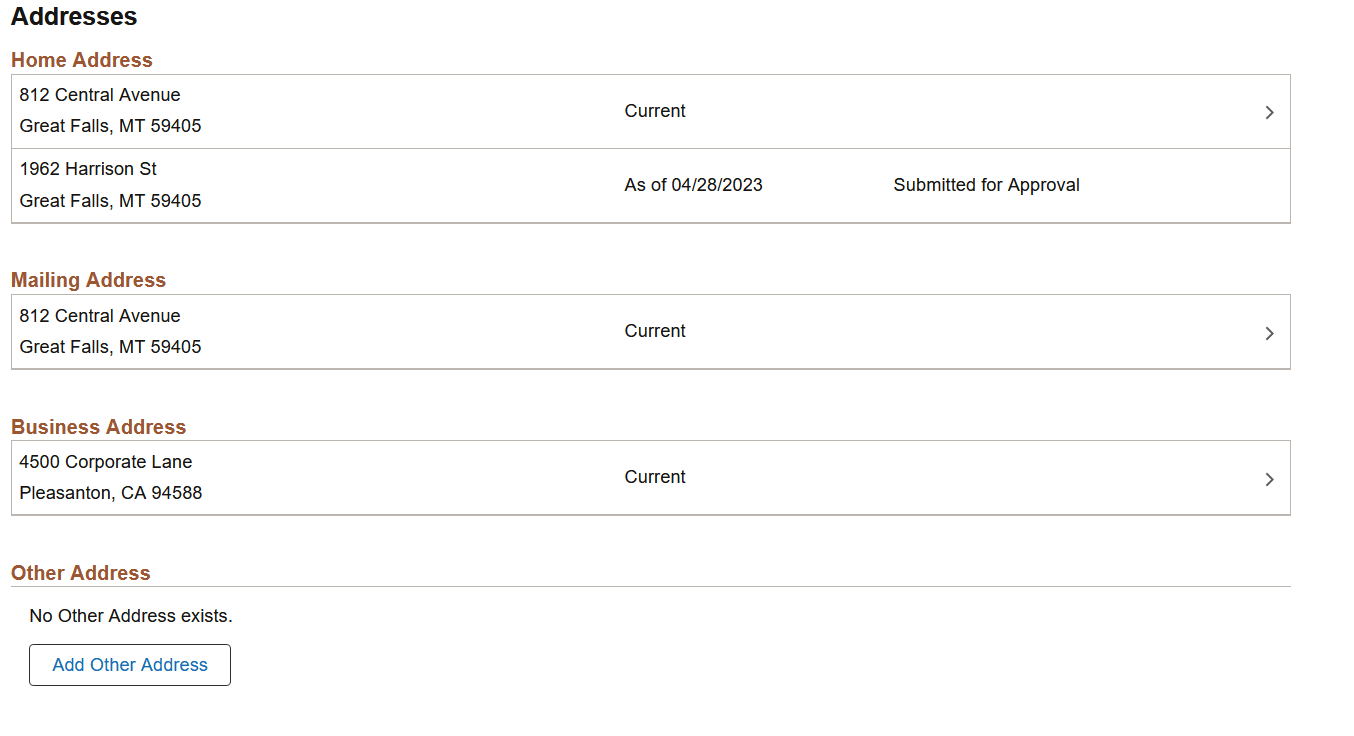Click the Business Address section header

tap(98, 426)
